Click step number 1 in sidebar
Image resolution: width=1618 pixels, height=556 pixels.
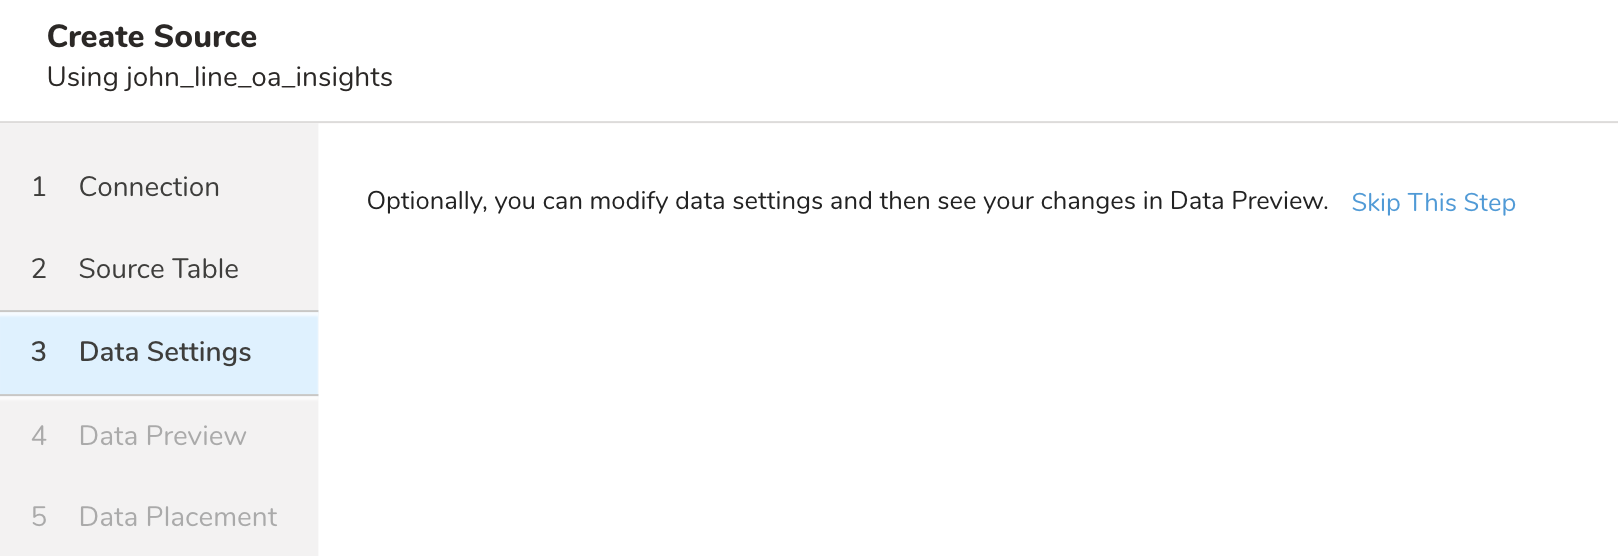tap(39, 187)
